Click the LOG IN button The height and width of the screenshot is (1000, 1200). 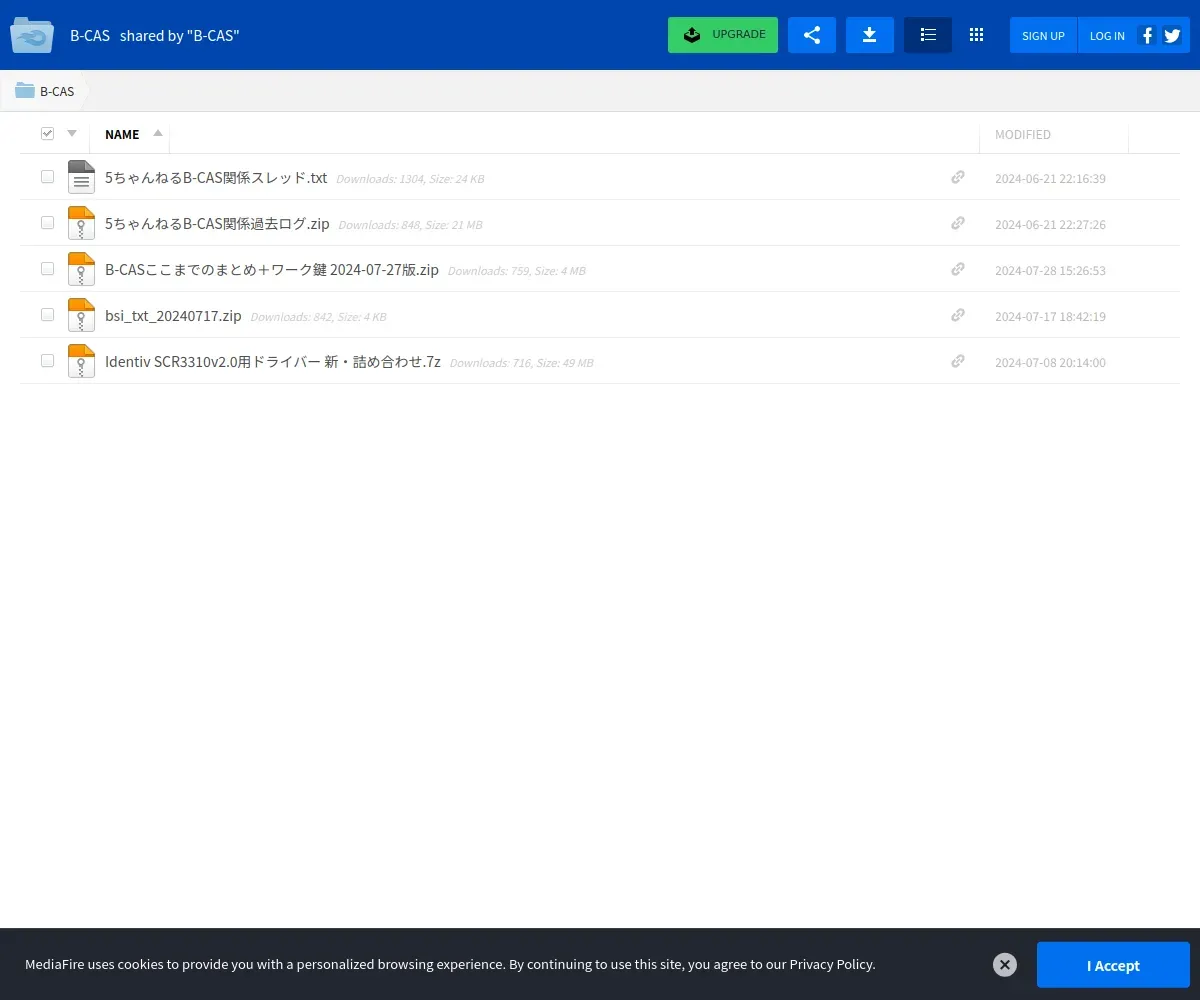pyautogui.click(x=1107, y=35)
